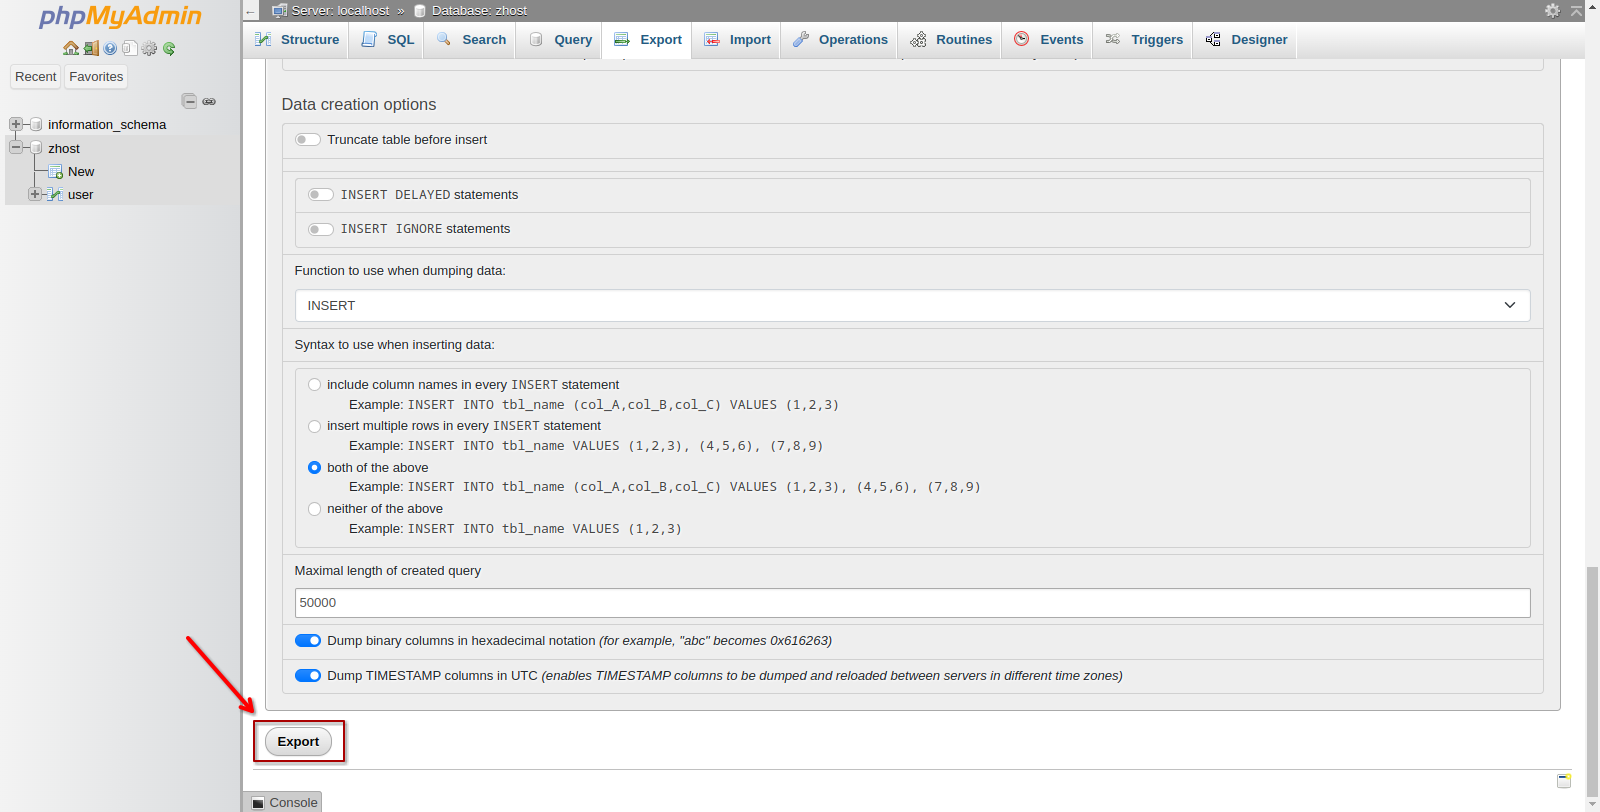The image size is (1600, 812).
Task: Click the maximal query length field
Action: click(912, 603)
